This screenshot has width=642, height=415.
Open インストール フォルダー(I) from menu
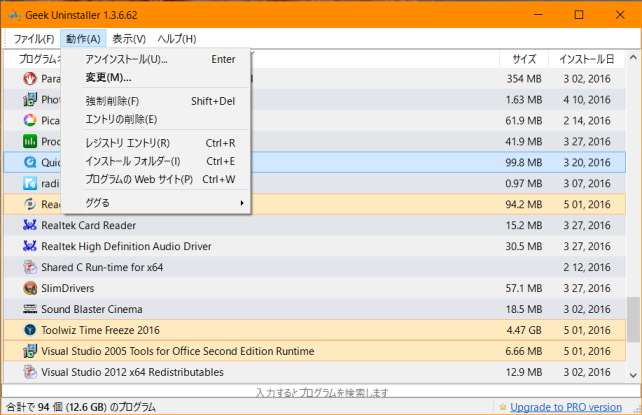click(x=156, y=161)
